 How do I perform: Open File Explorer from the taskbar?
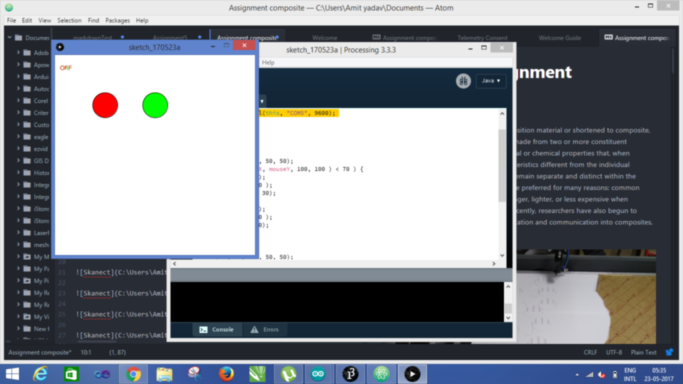point(164,374)
